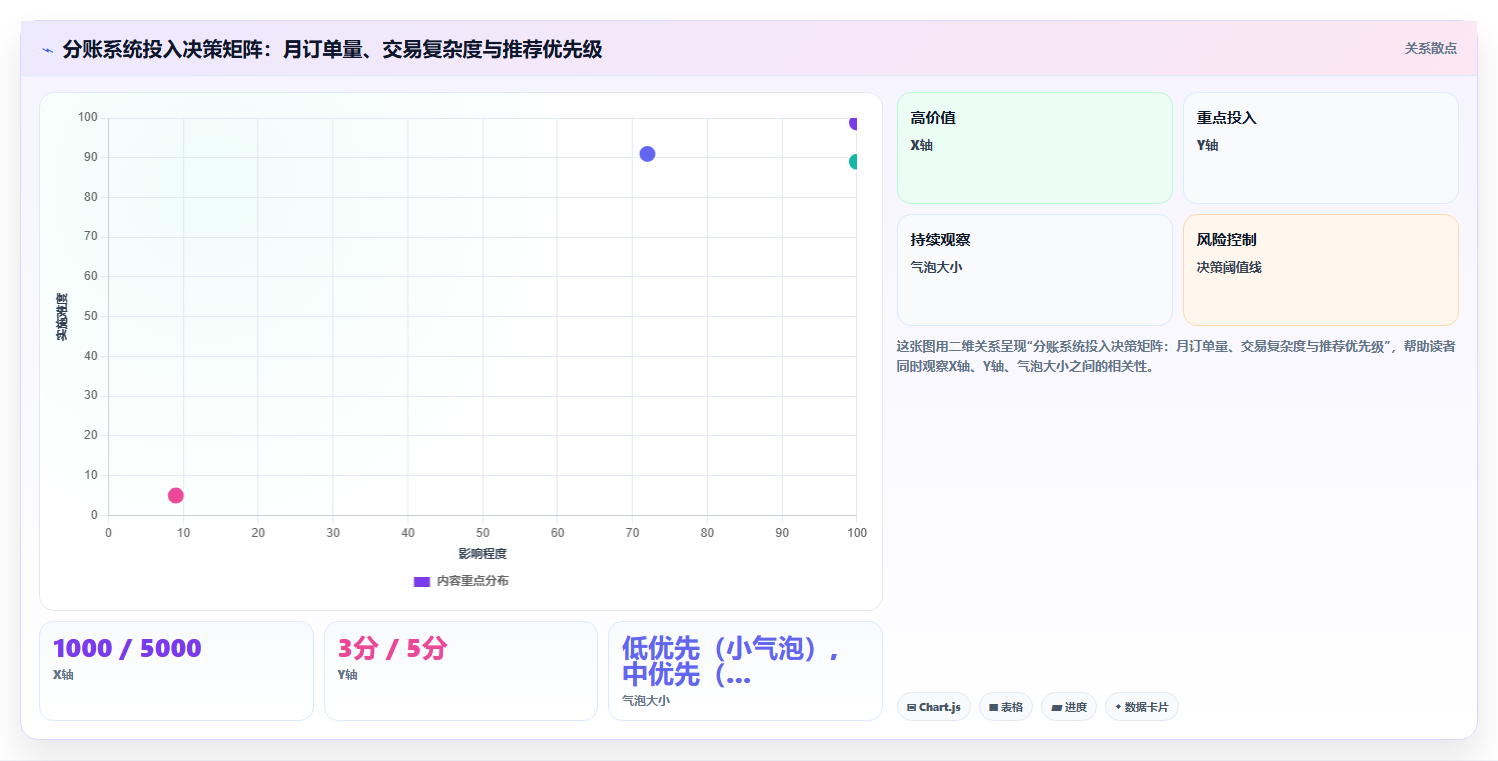
Task: Open the 重点投入 quadrant card
Action: click(x=1321, y=148)
